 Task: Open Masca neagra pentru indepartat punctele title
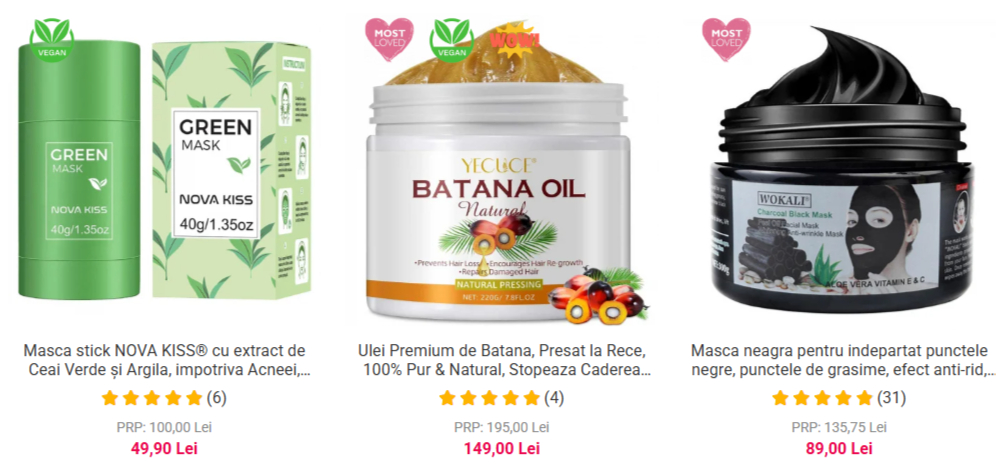click(842, 360)
